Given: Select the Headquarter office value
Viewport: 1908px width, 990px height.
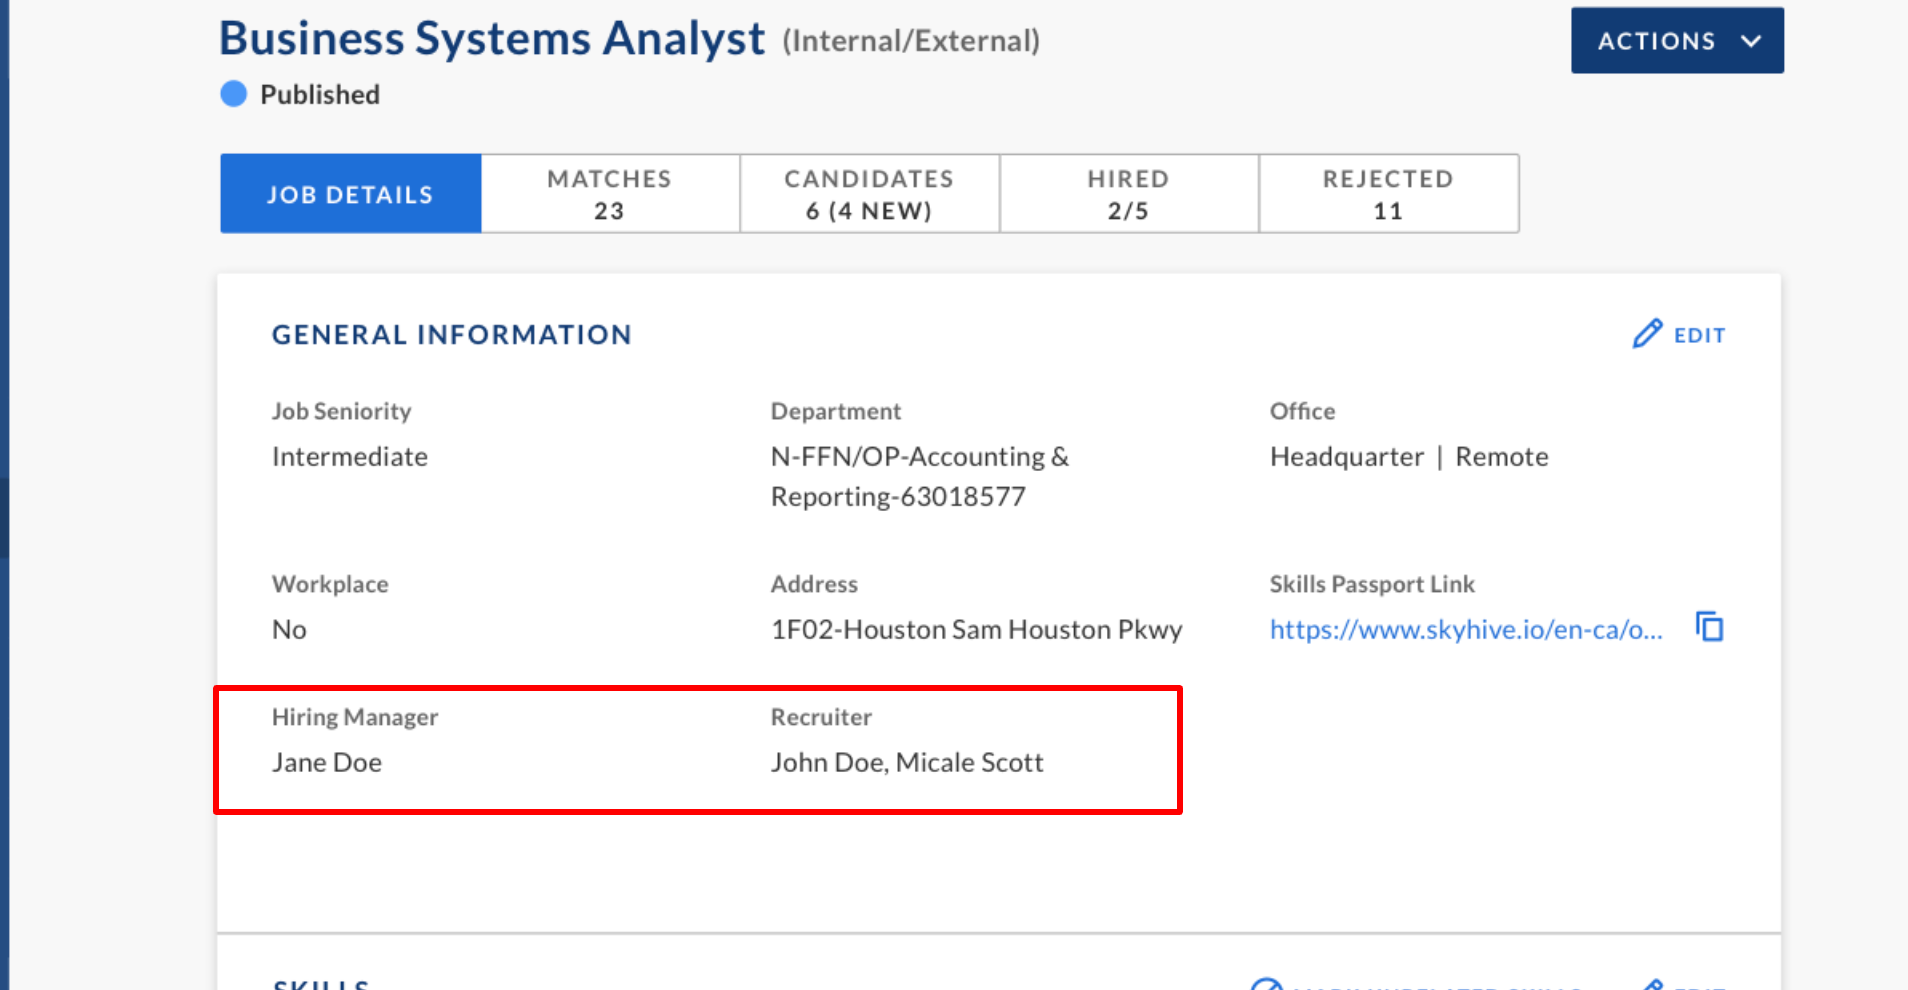Looking at the screenshot, I should pyautogui.click(x=1346, y=457).
